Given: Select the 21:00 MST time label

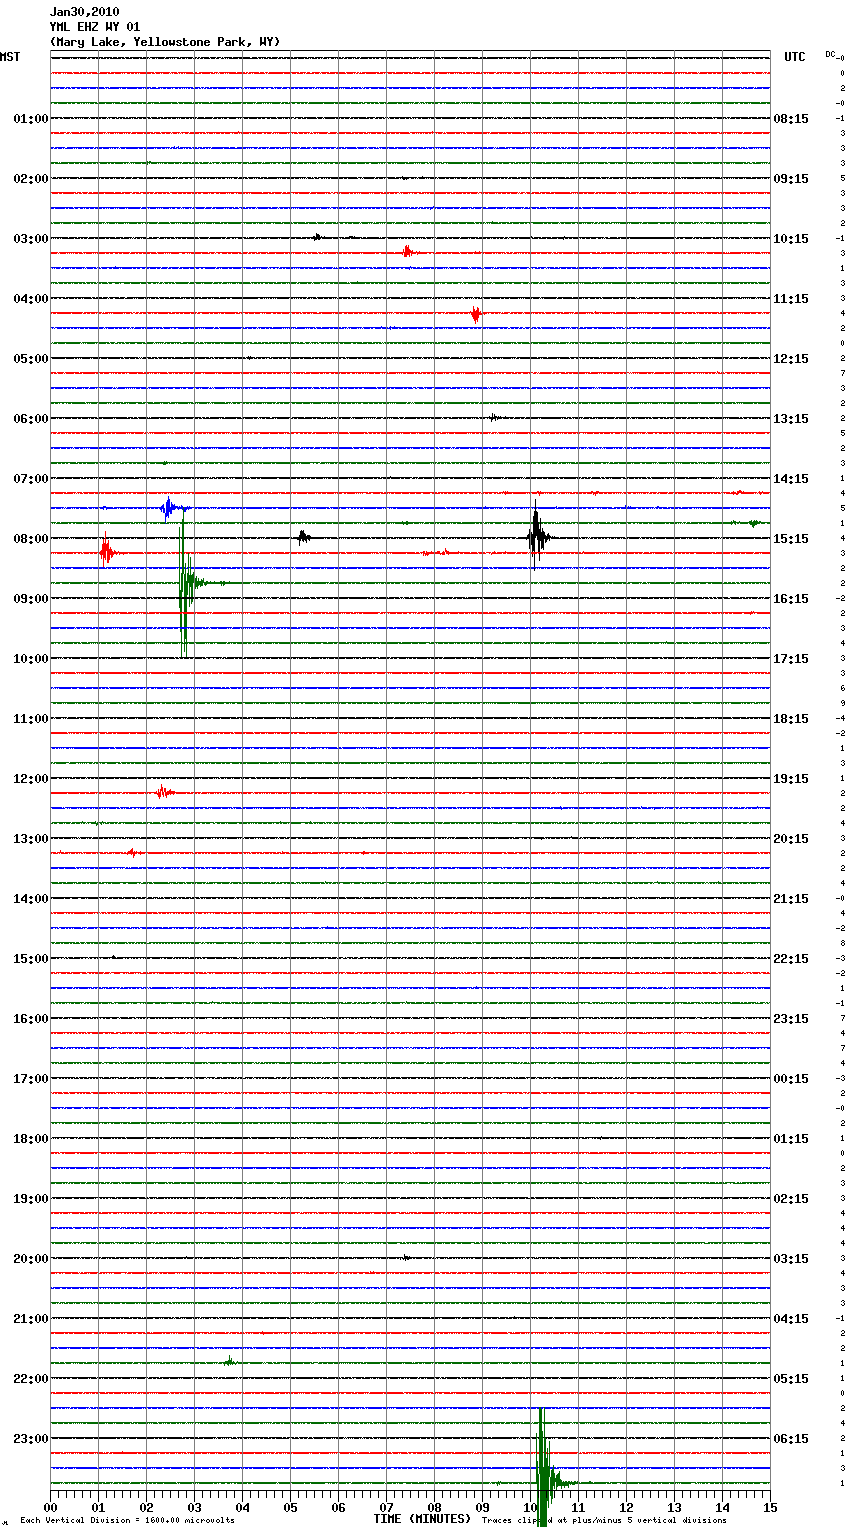Looking at the screenshot, I should tap(31, 1319).
